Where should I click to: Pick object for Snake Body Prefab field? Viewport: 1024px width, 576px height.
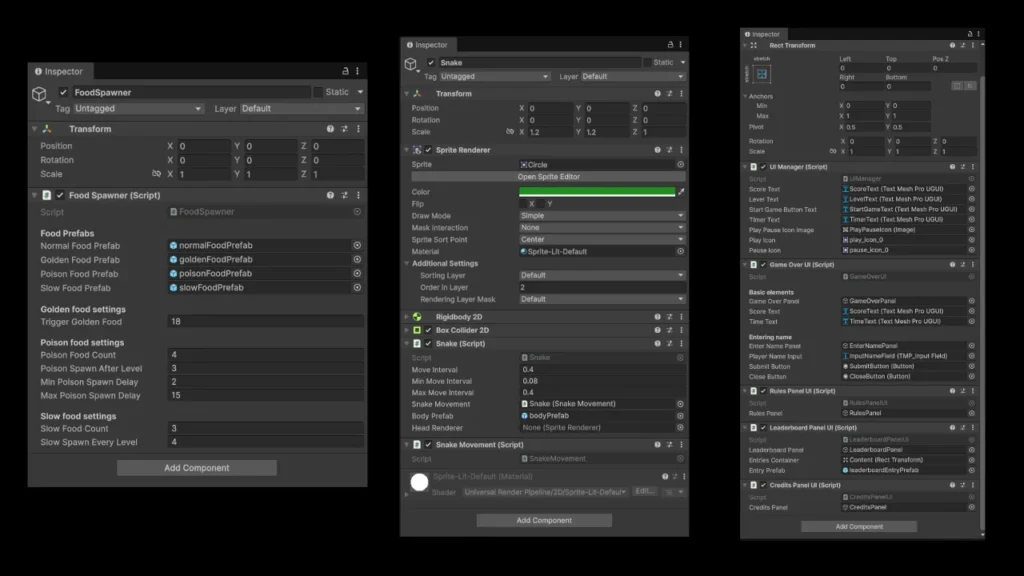(680, 416)
